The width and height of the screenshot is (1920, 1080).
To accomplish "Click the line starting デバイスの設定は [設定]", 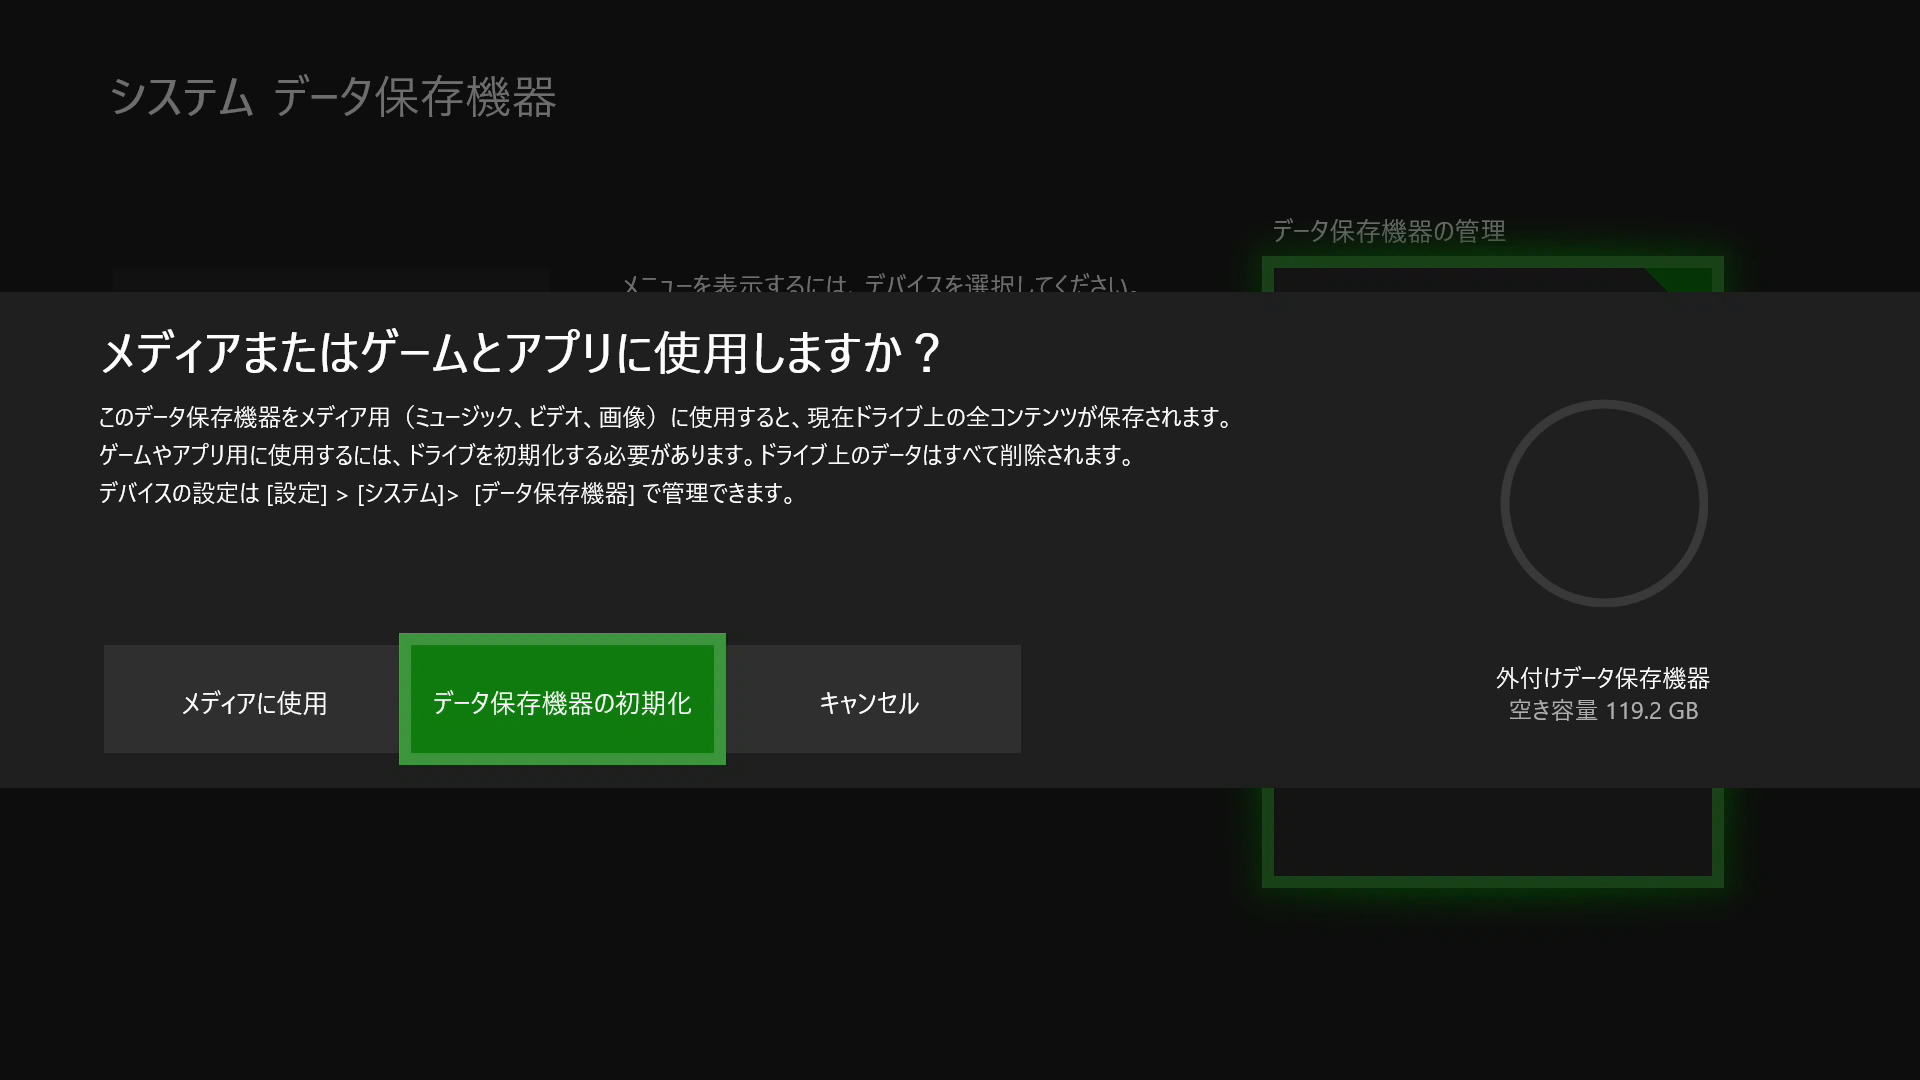I will coord(448,493).
